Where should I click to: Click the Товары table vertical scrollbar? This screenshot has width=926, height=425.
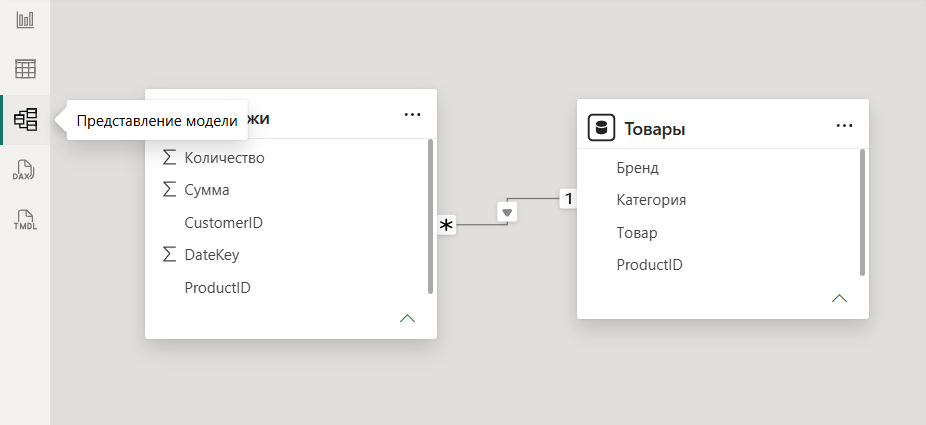point(862,212)
